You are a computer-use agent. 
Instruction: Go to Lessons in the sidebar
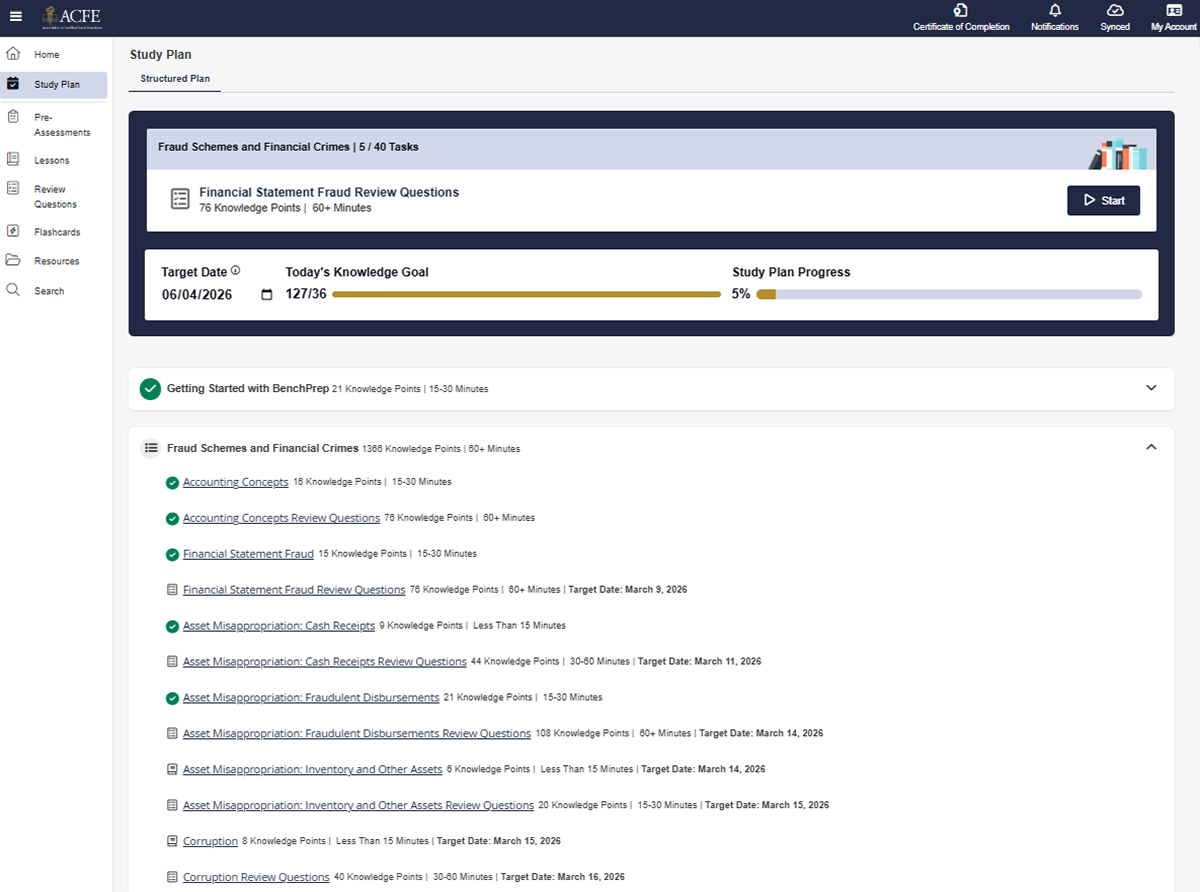pyautogui.click(x=51, y=160)
